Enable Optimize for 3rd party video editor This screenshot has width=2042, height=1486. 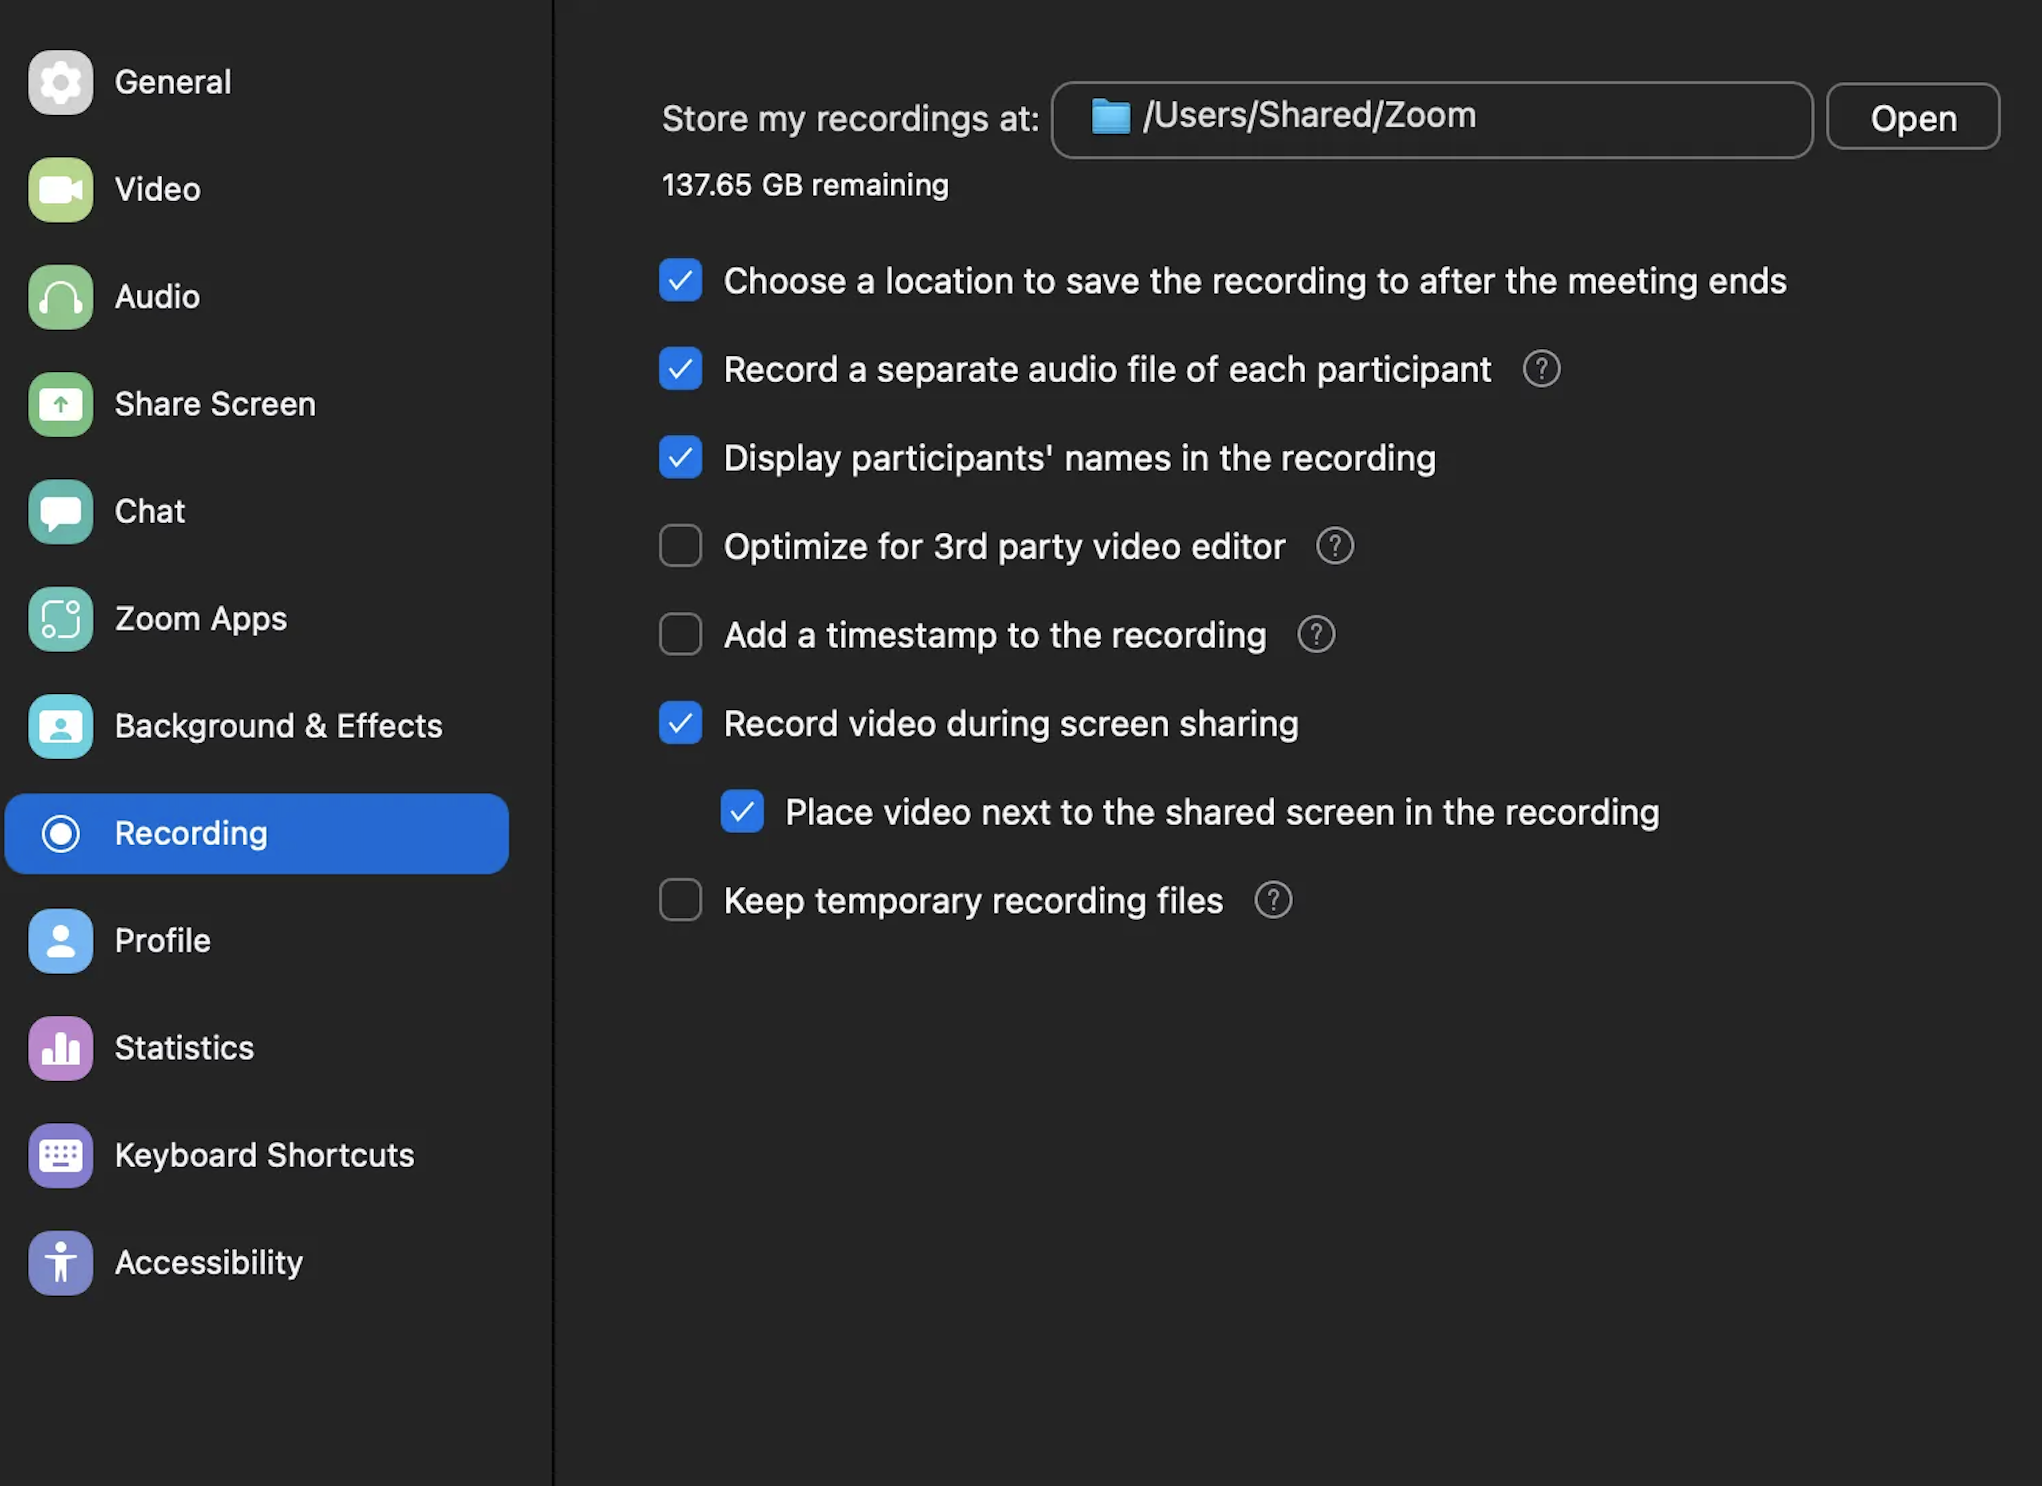tap(681, 546)
